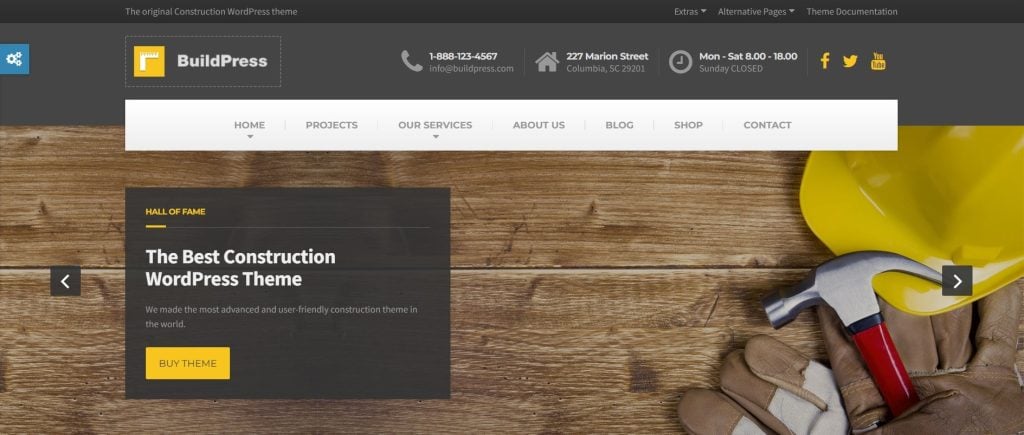Click the Sunday CLOSED text

tap(731, 69)
